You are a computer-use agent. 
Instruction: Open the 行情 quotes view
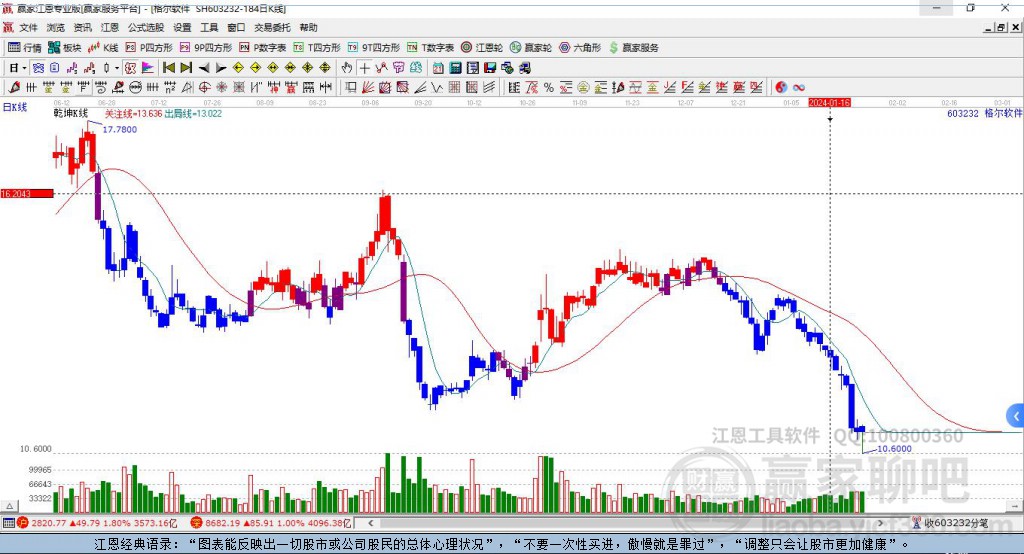[24, 48]
